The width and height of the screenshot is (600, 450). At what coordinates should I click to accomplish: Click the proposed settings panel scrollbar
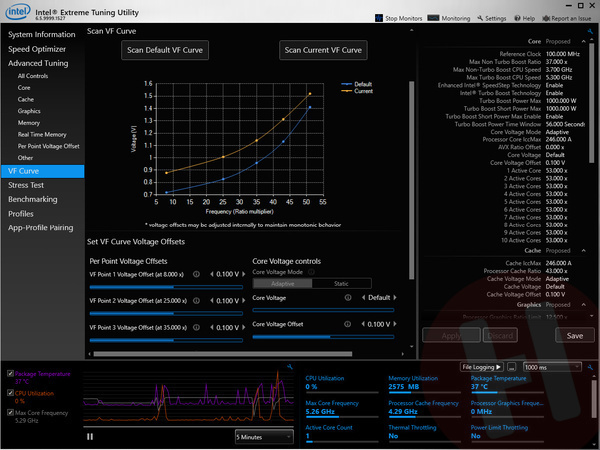click(592, 103)
